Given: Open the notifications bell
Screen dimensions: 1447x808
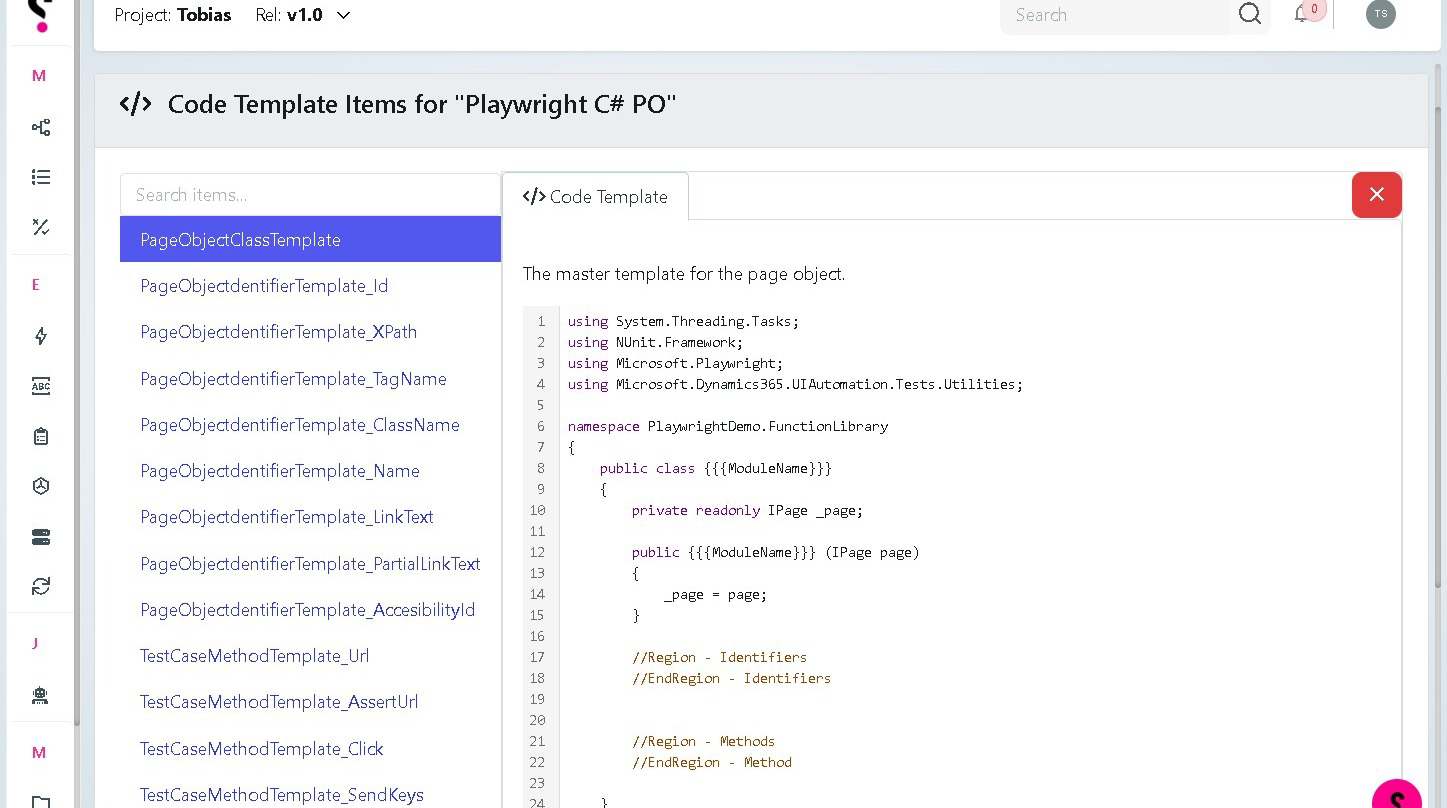Looking at the screenshot, I should point(1302,14).
